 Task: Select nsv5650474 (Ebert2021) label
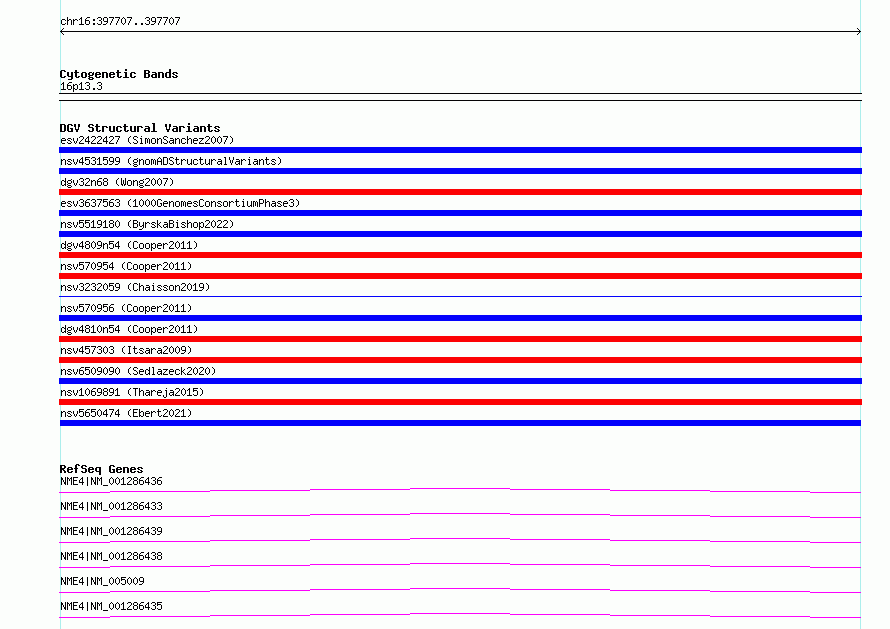pyautogui.click(x=126, y=413)
